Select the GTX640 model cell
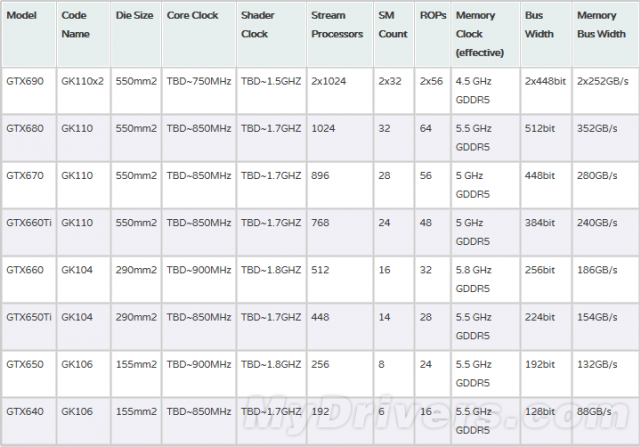640x447 pixels. point(29,421)
